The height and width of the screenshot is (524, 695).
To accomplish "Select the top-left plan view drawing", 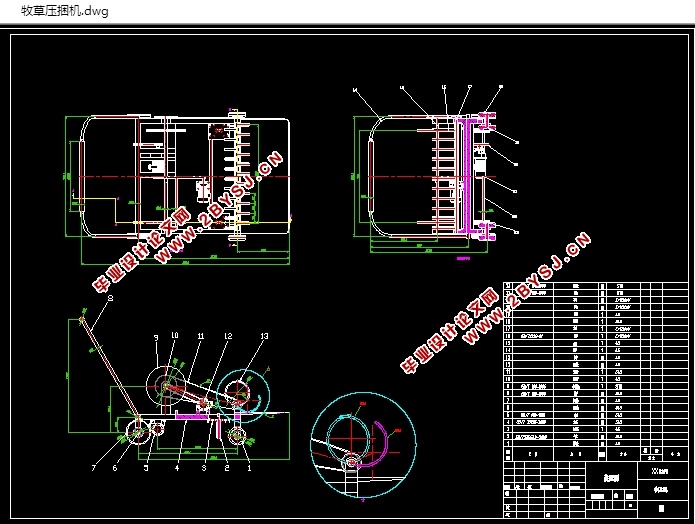I will pos(178,178).
